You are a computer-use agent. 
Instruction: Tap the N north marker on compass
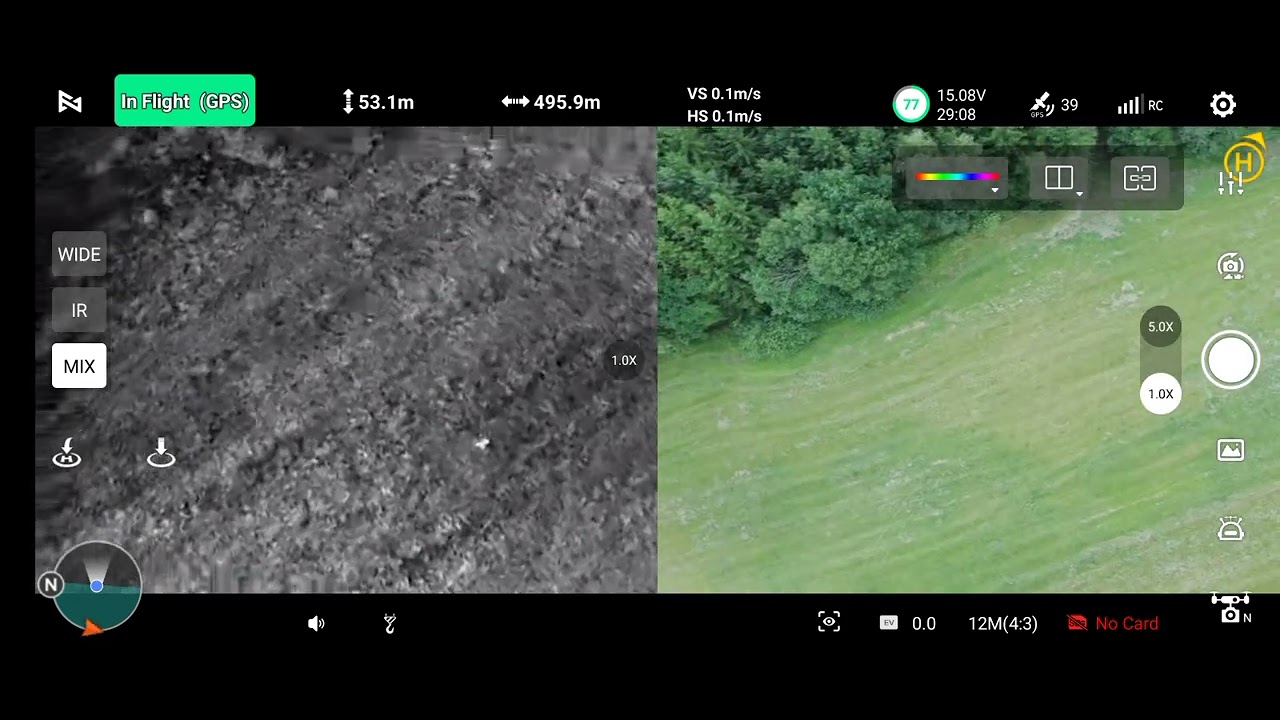[50, 585]
